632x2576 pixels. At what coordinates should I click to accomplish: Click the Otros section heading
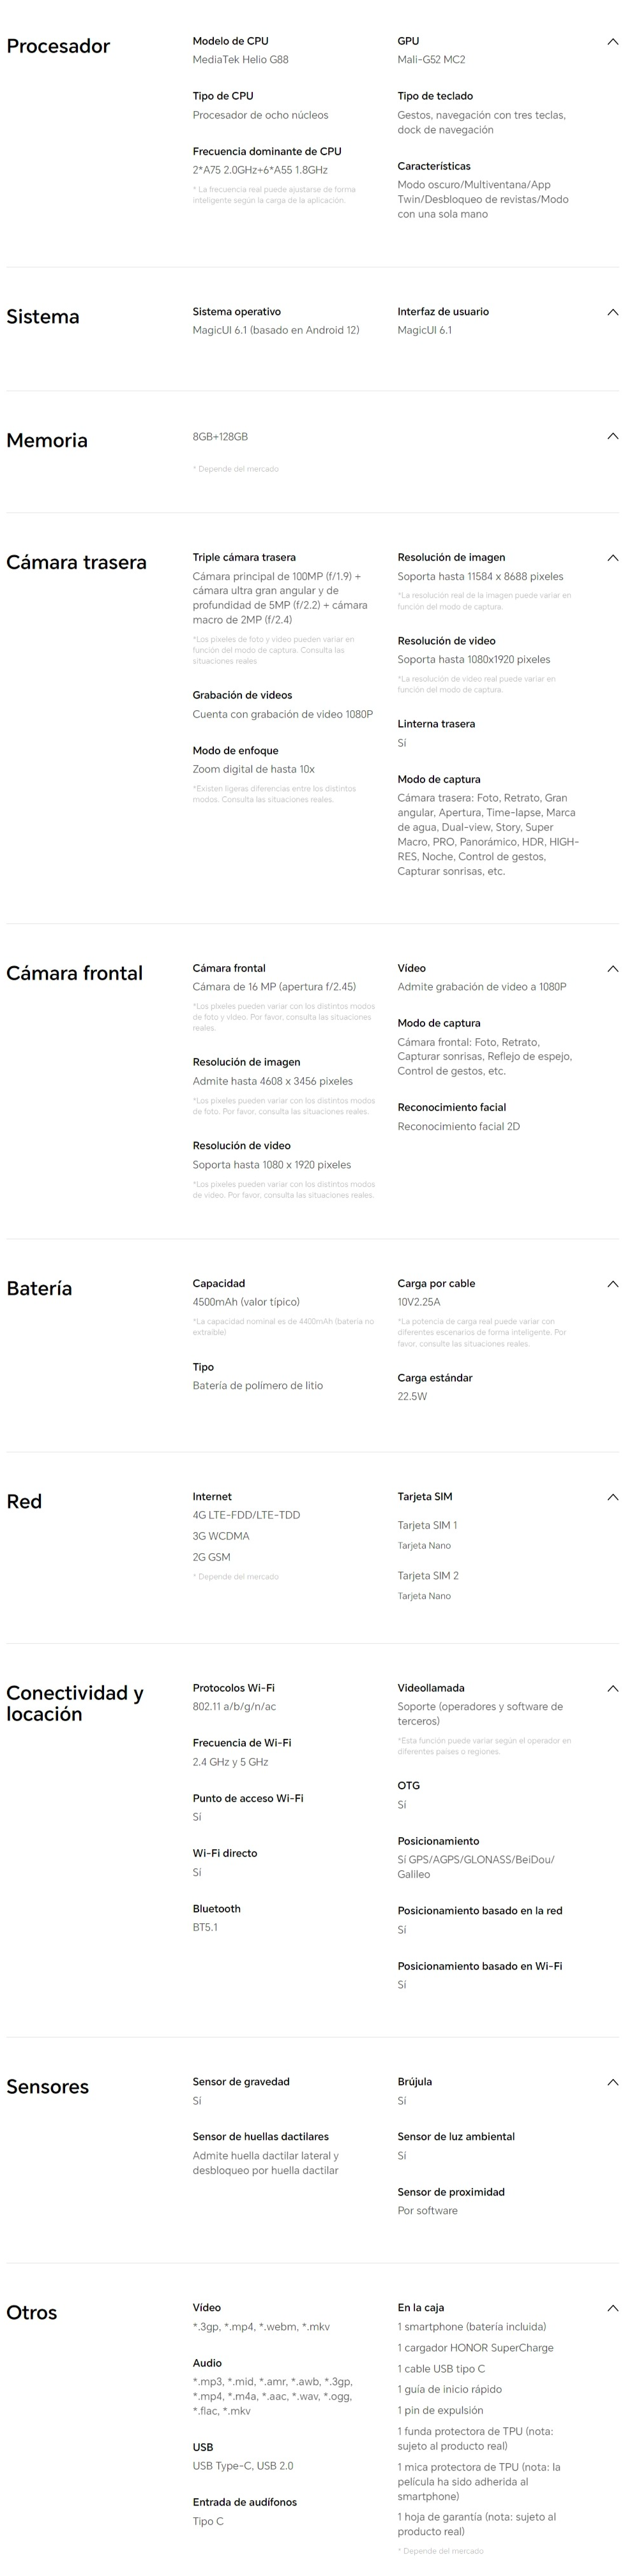[32, 2313]
